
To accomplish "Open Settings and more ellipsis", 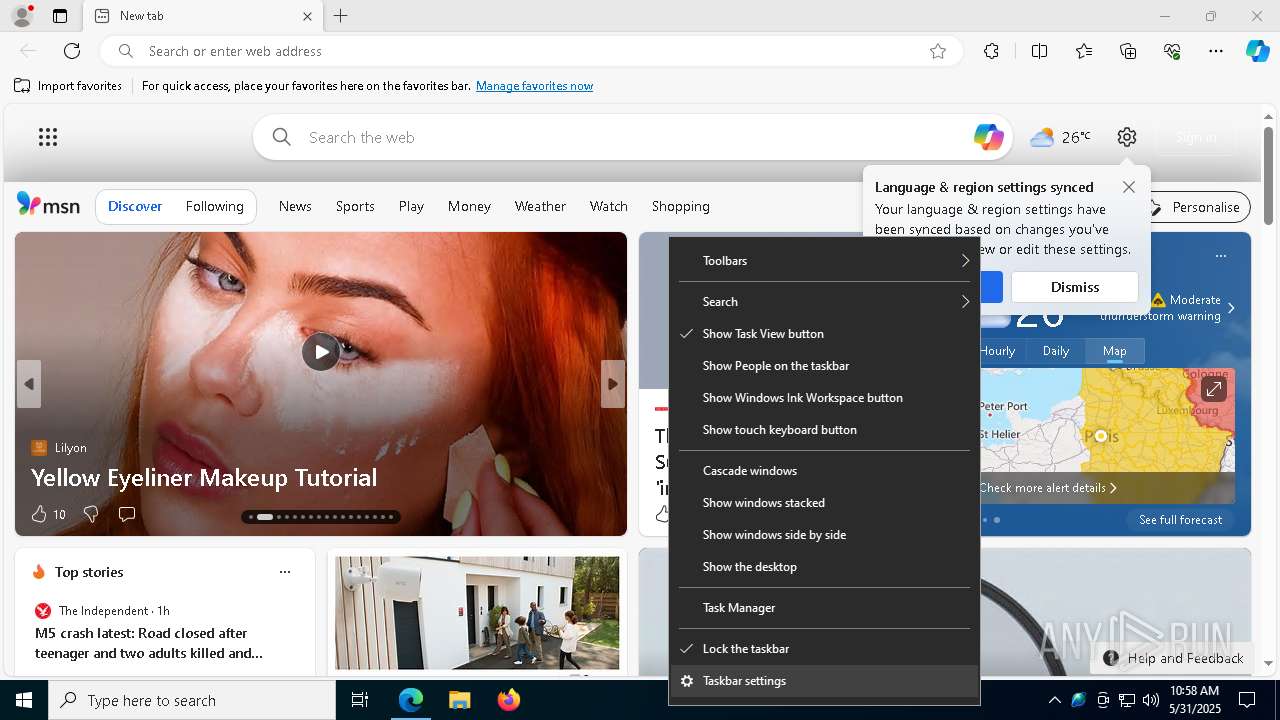I will tap(1216, 51).
